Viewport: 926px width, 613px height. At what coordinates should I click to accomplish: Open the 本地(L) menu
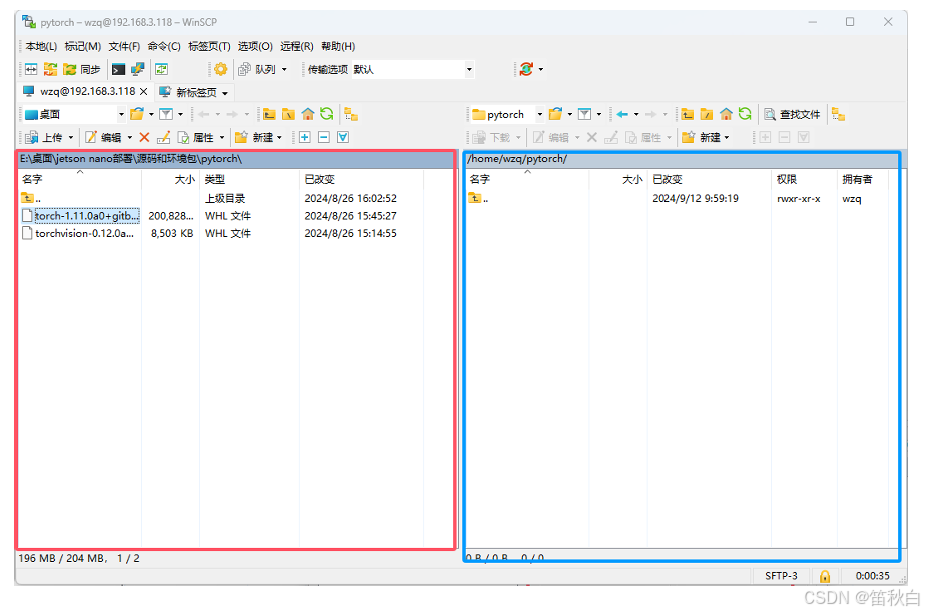pos(41,46)
